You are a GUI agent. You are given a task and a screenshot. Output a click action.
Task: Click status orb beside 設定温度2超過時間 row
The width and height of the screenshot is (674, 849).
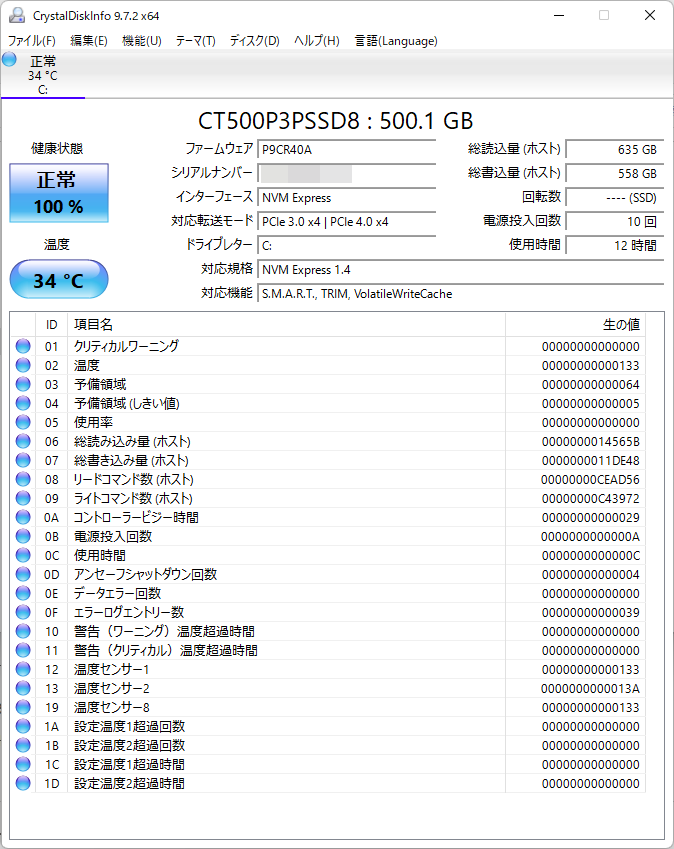23,783
